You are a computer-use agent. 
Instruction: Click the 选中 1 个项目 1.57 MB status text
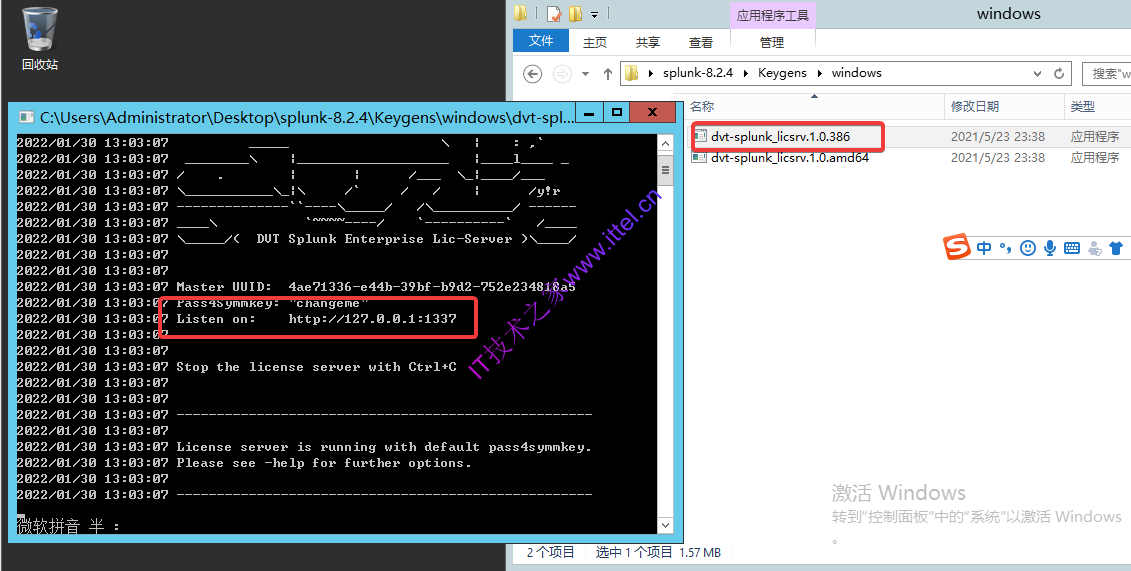658,552
